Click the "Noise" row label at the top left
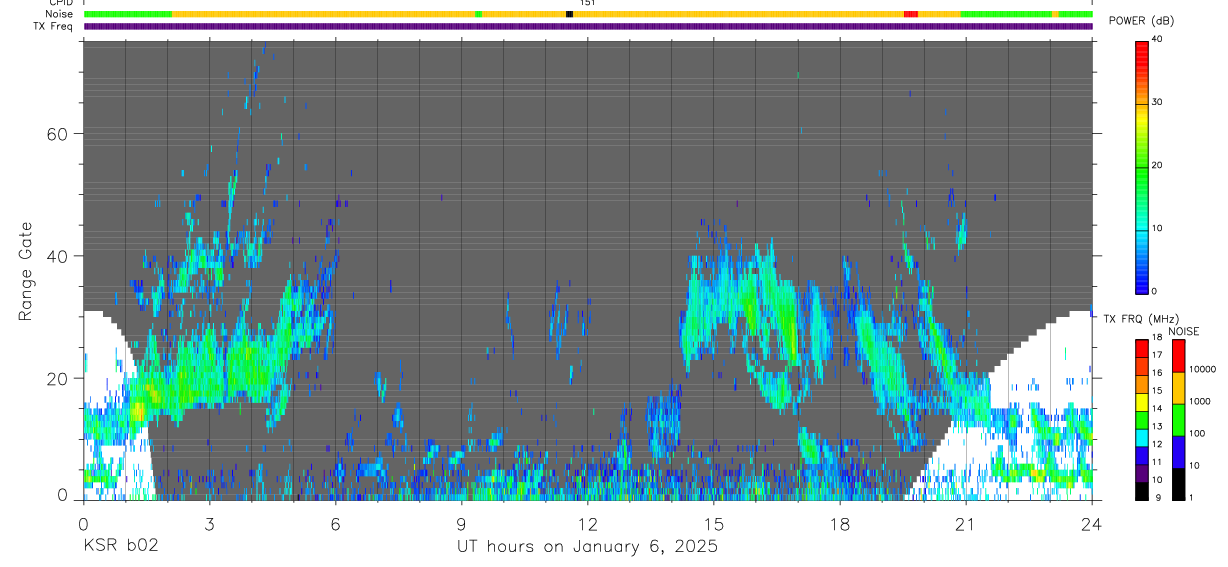Image resolution: width=1228 pixels, height=567 pixels. coord(60,14)
